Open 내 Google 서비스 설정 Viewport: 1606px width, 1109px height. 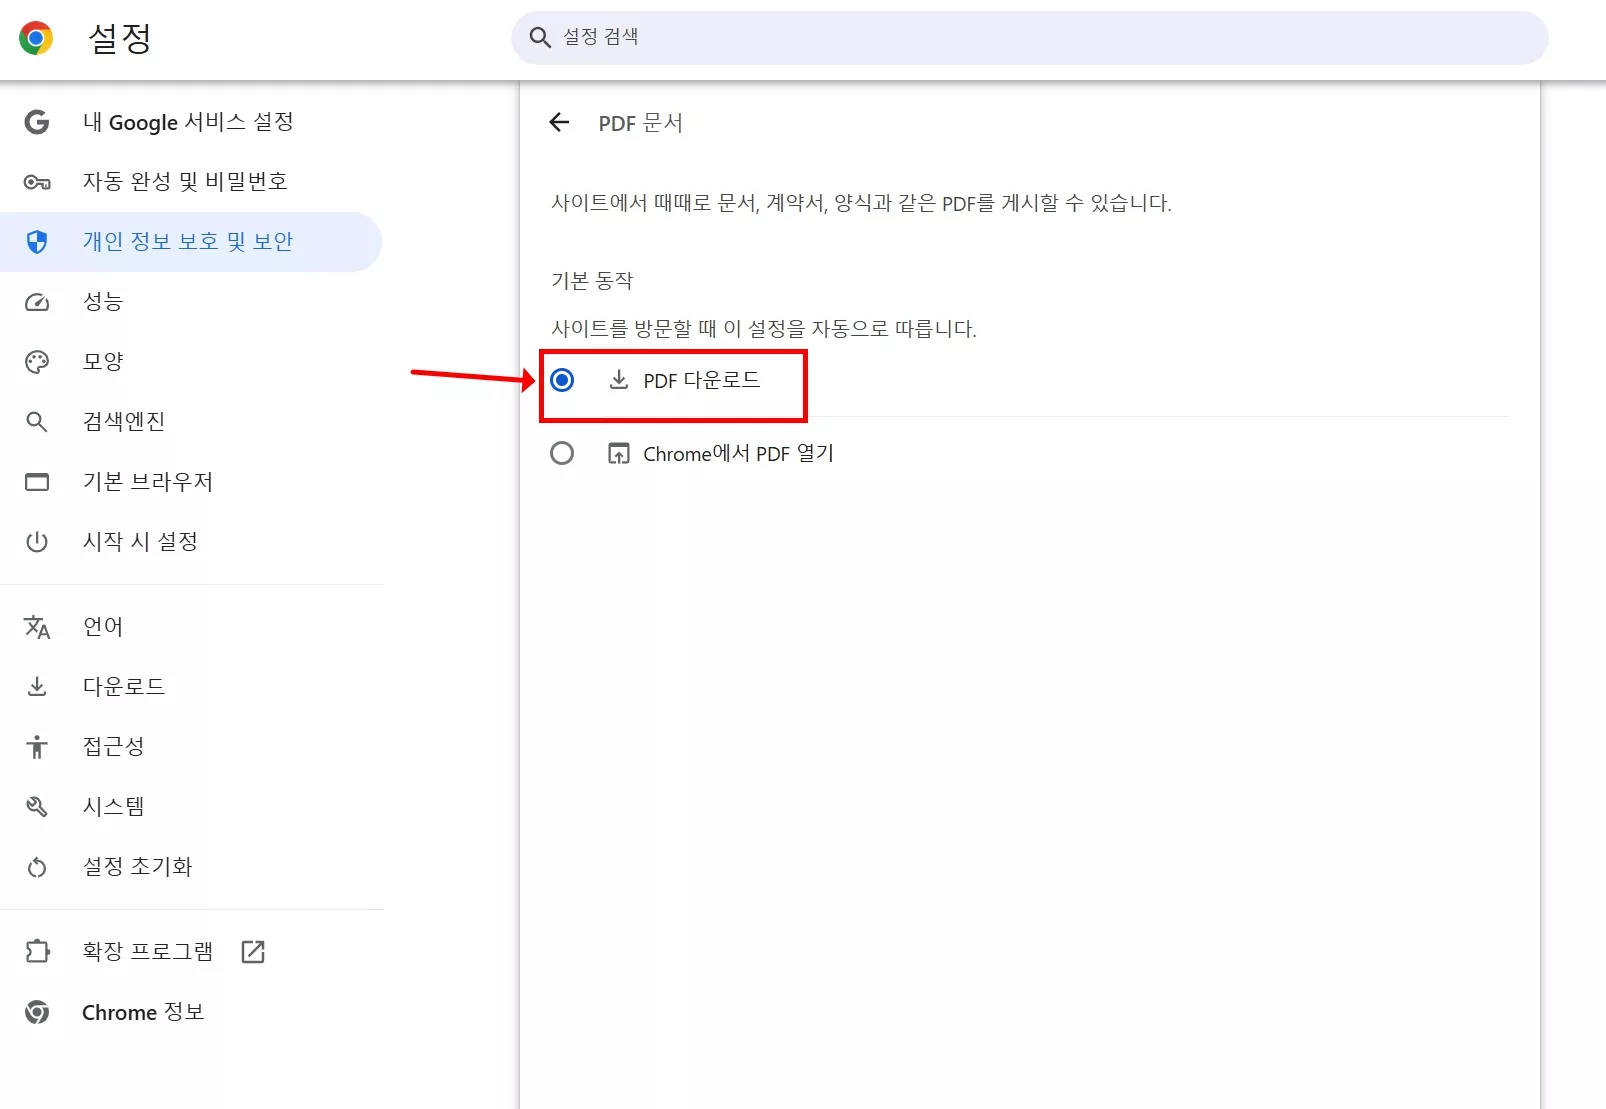pyautogui.click(x=190, y=122)
